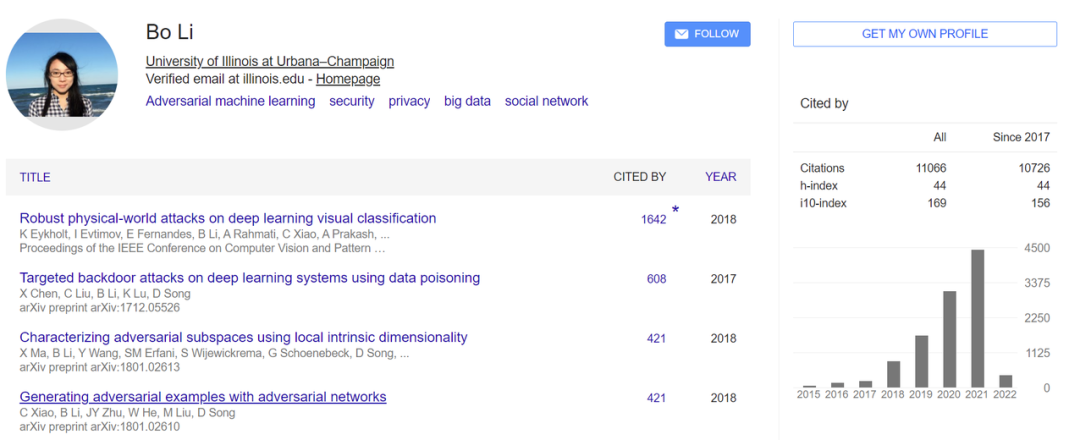The width and height of the screenshot is (1080, 440).
Task: Sort publications by Cited By header
Action: coord(639,177)
